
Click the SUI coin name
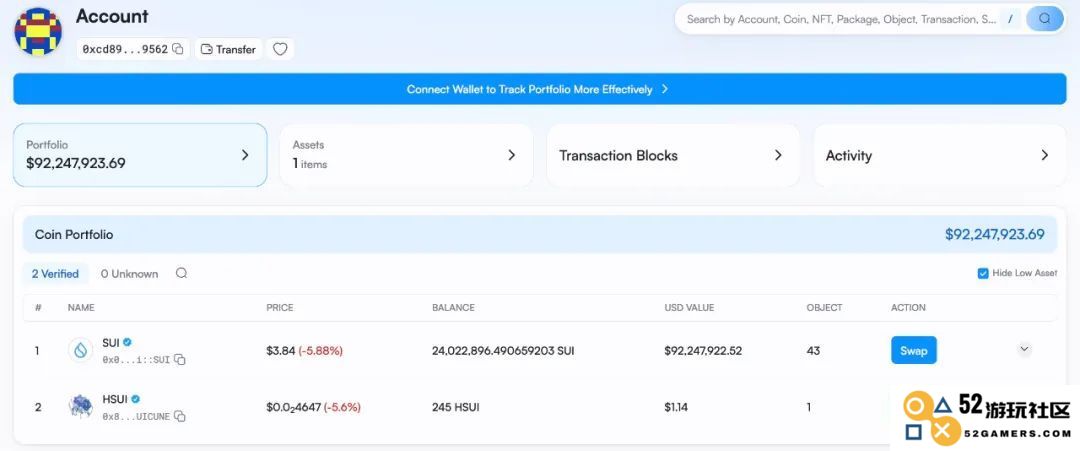coord(110,342)
